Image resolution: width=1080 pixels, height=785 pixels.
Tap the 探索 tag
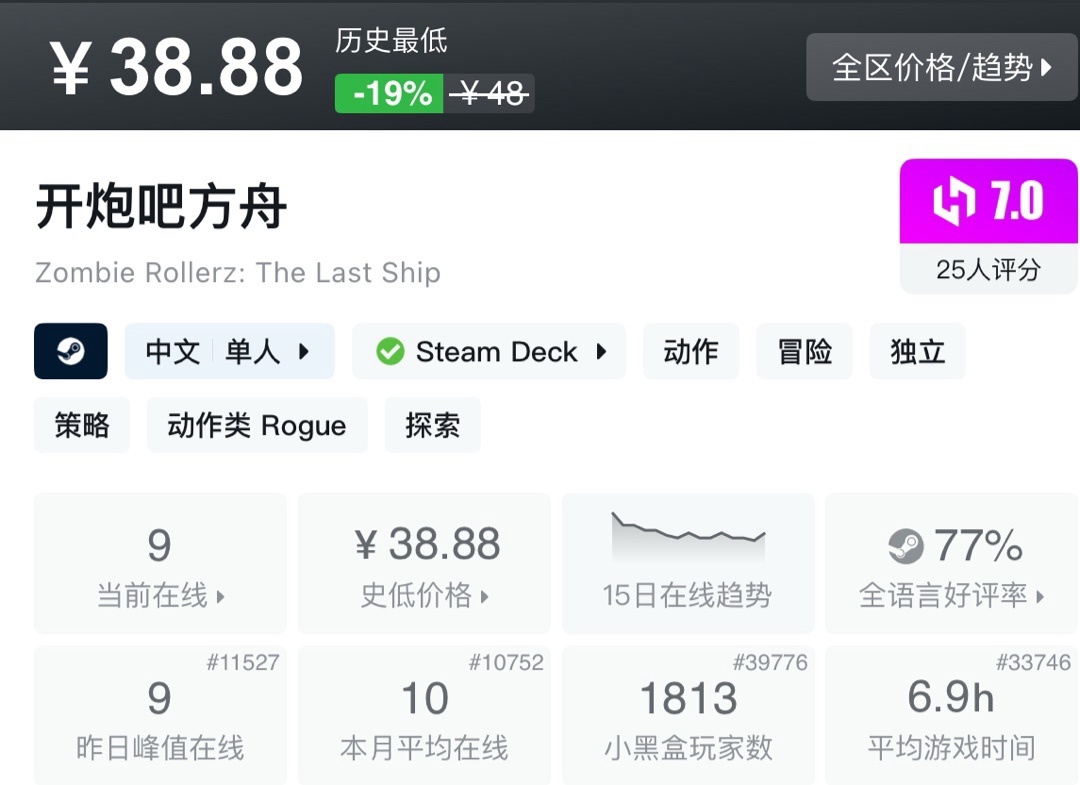click(x=432, y=425)
